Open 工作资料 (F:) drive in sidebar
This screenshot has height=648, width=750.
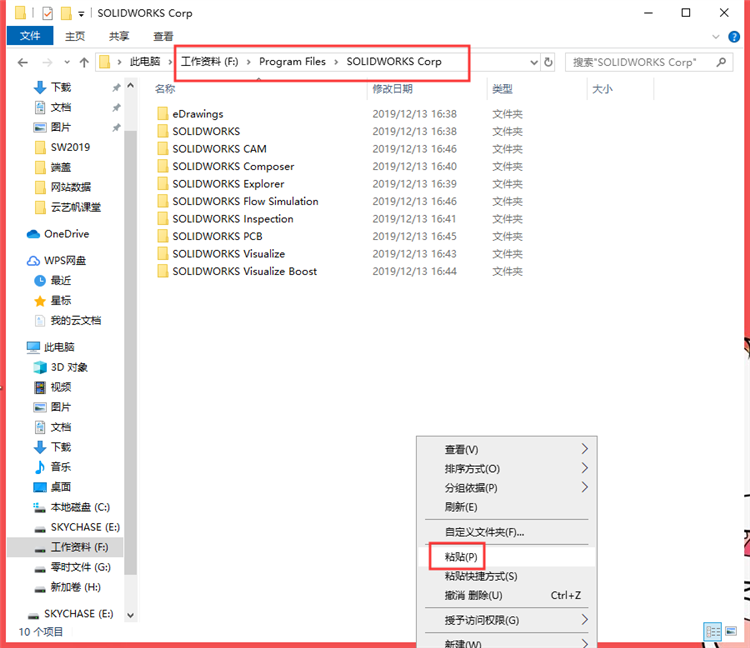tap(79, 547)
